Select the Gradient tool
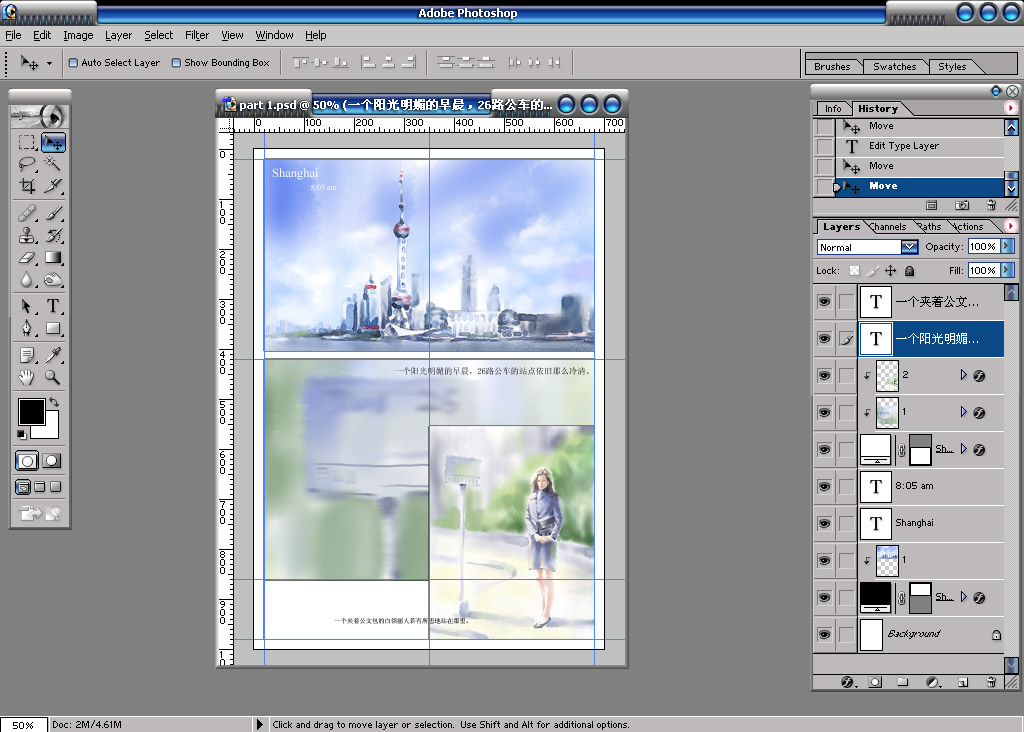 click(x=53, y=257)
